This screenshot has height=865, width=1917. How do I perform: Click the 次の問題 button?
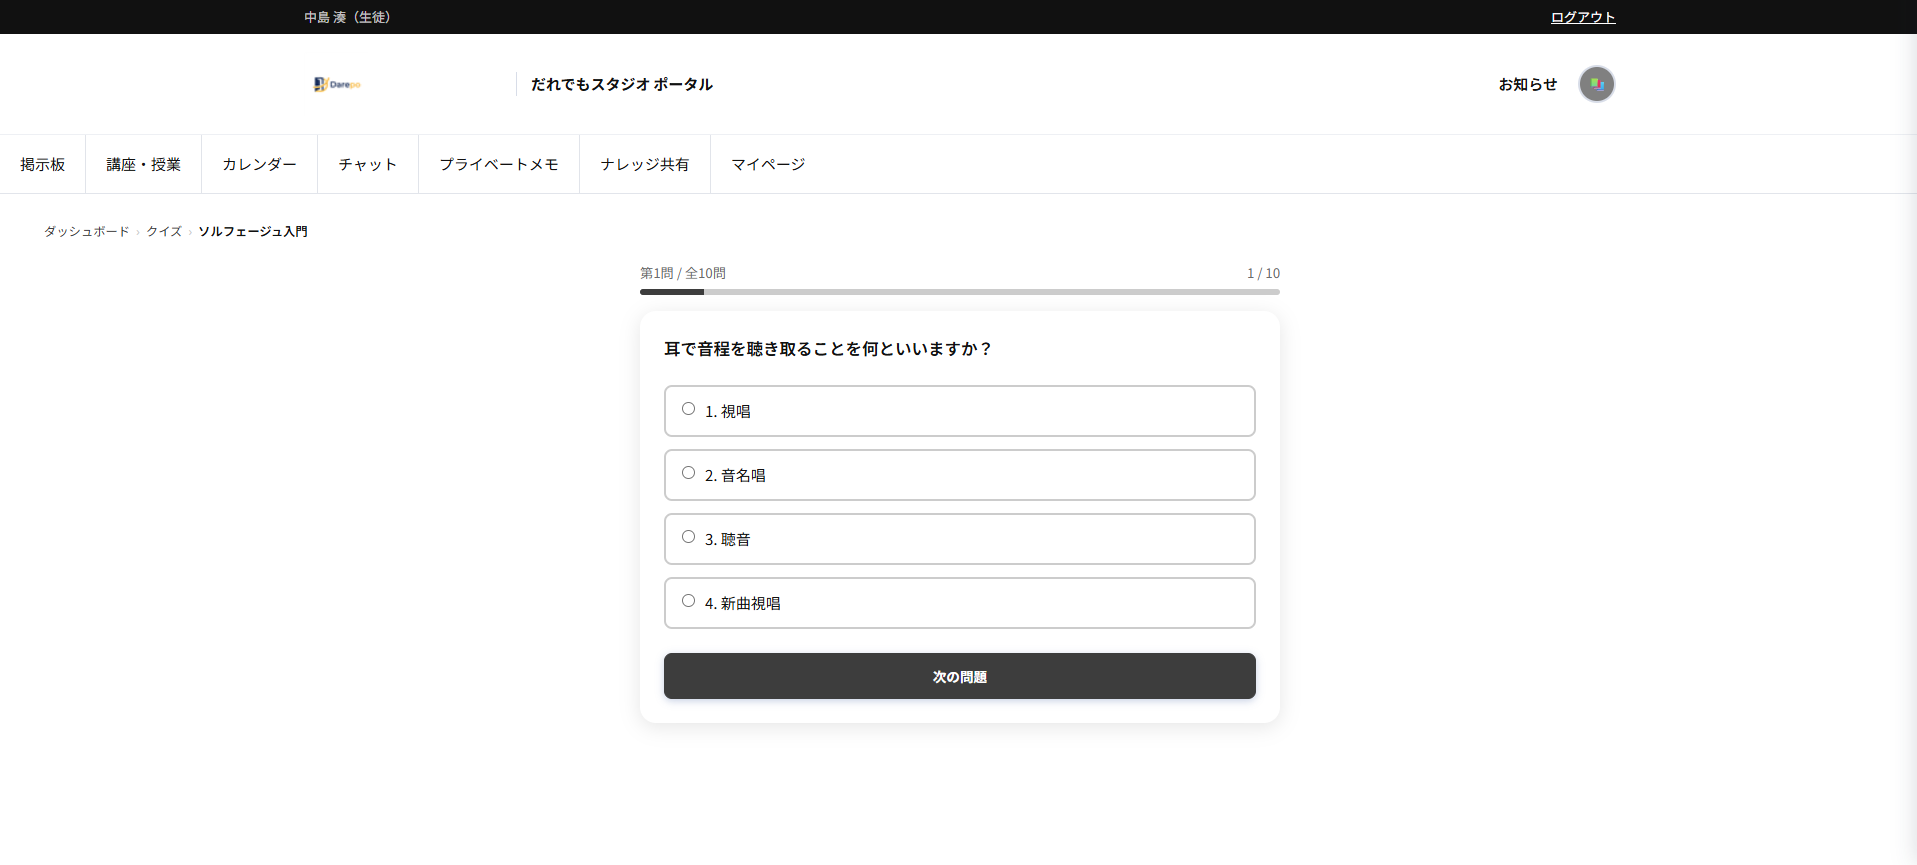click(x=960, y=676)
